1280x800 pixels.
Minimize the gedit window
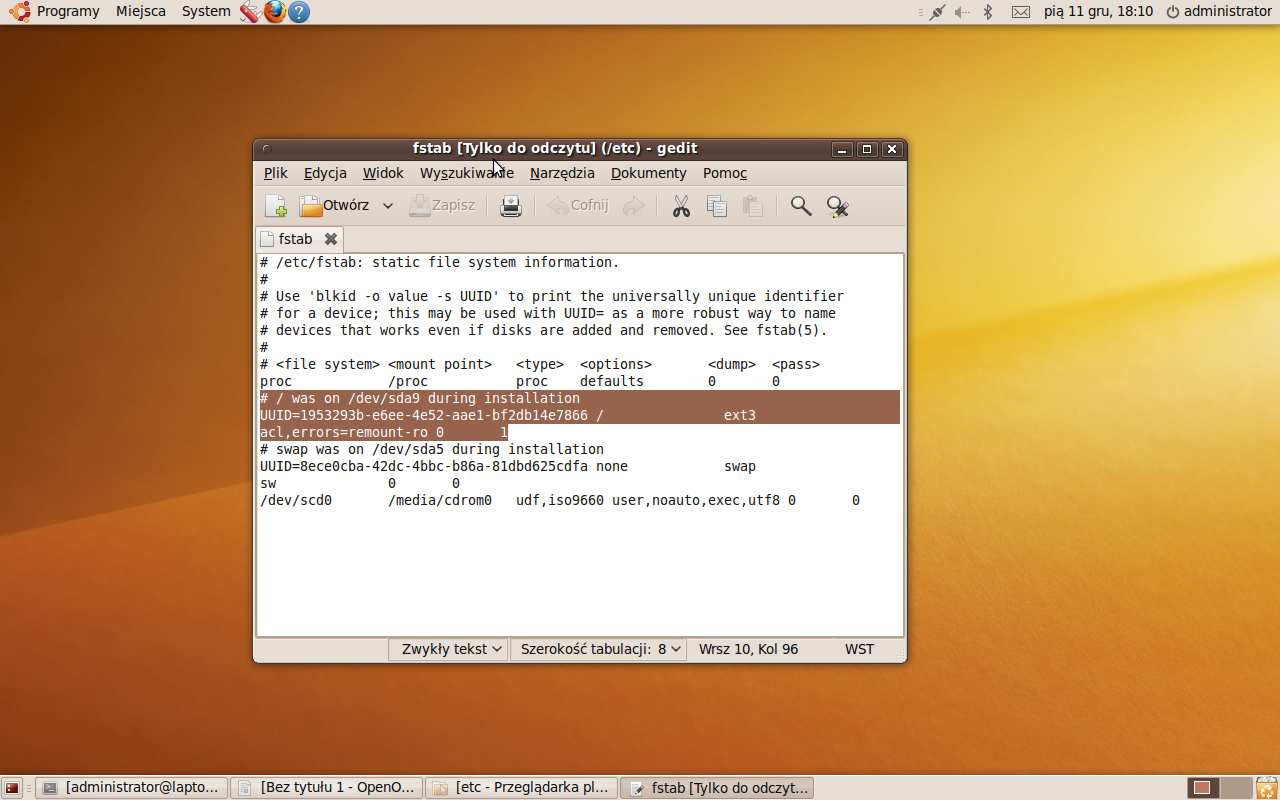[842, 149]
